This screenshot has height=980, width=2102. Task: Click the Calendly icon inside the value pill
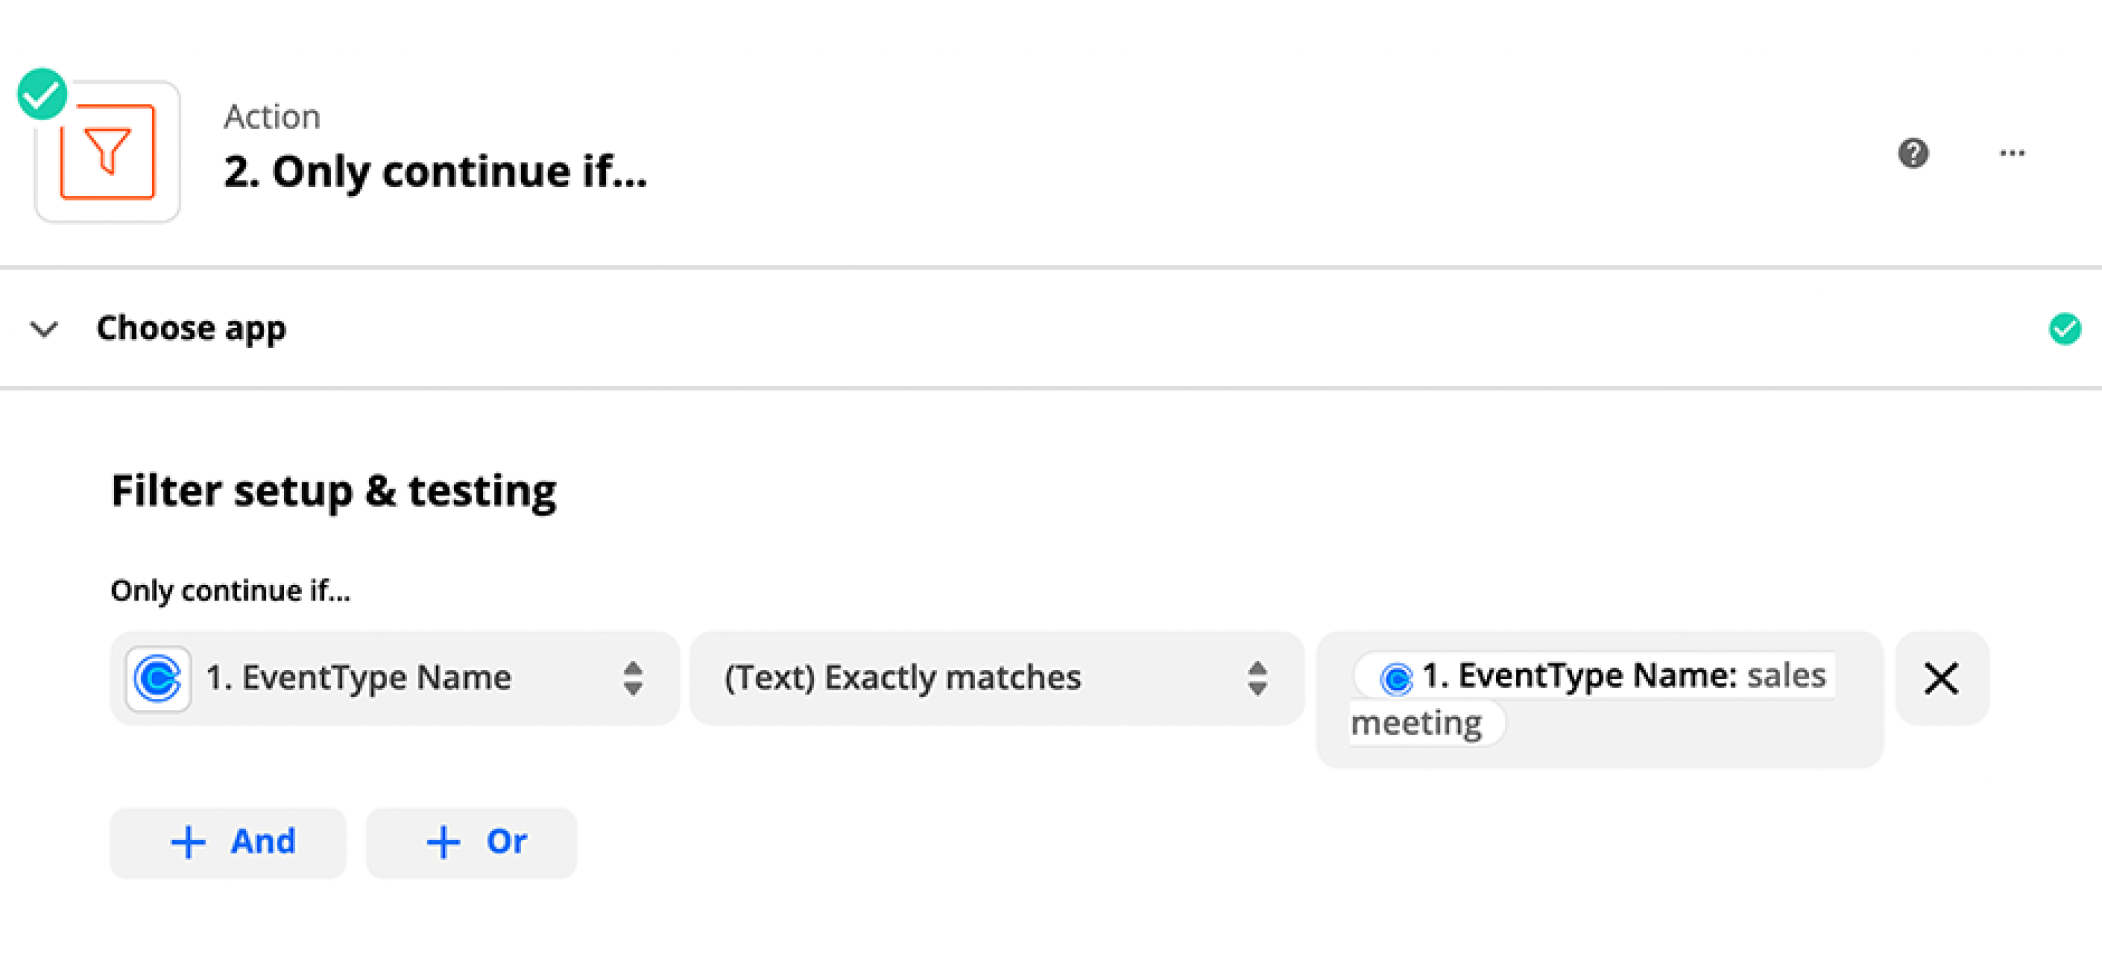[1396, 678]
